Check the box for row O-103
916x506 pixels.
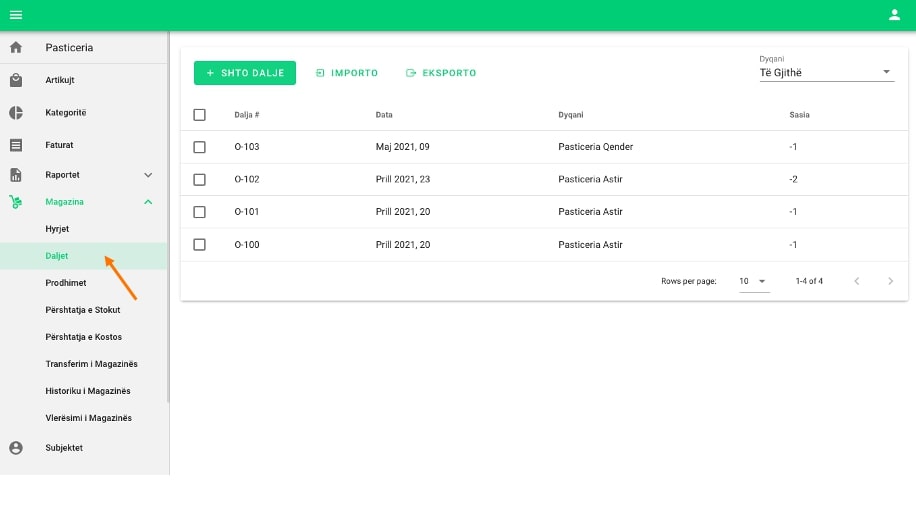(x=199, y=147)
